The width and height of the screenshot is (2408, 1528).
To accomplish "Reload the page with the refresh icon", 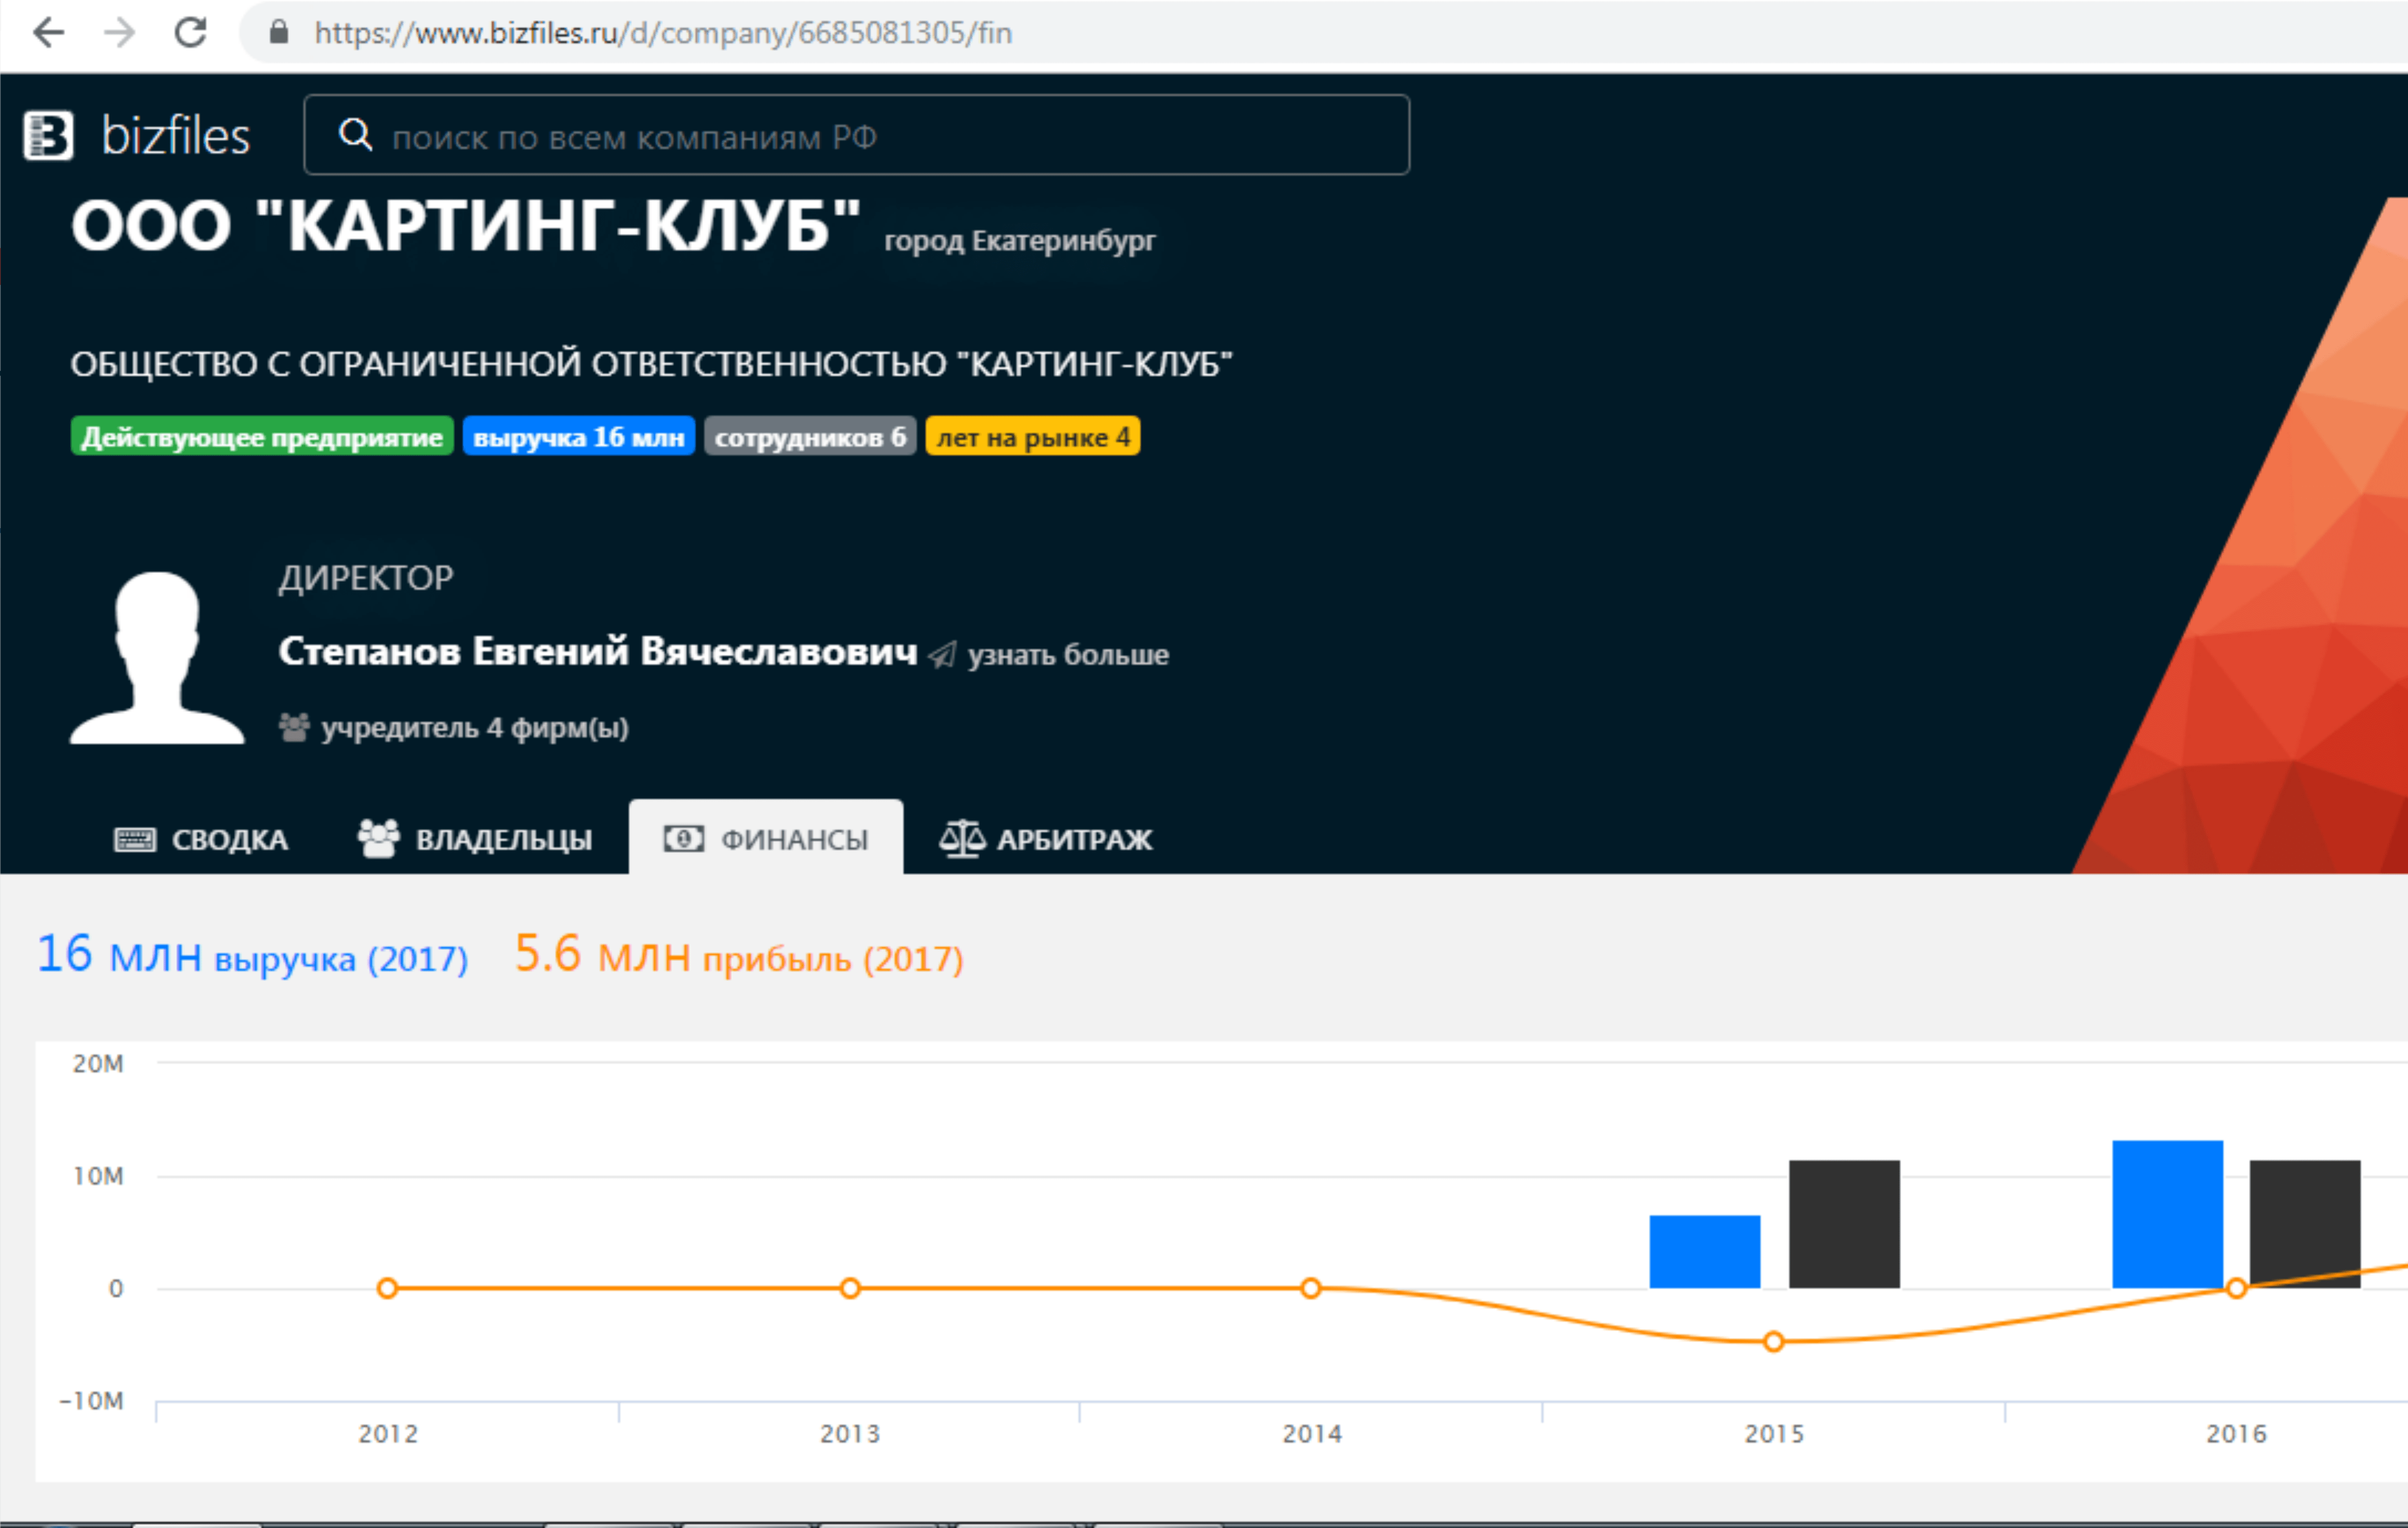I will pyautogui.click(x=190, y=33).
